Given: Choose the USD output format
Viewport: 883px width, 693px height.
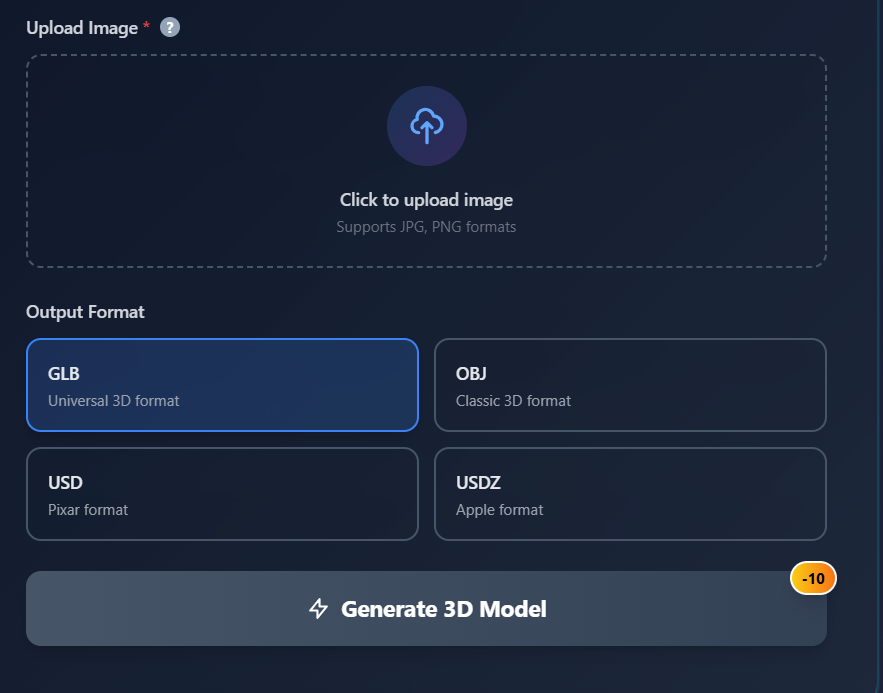Looking at the screenshot, I should pos(222,494).
